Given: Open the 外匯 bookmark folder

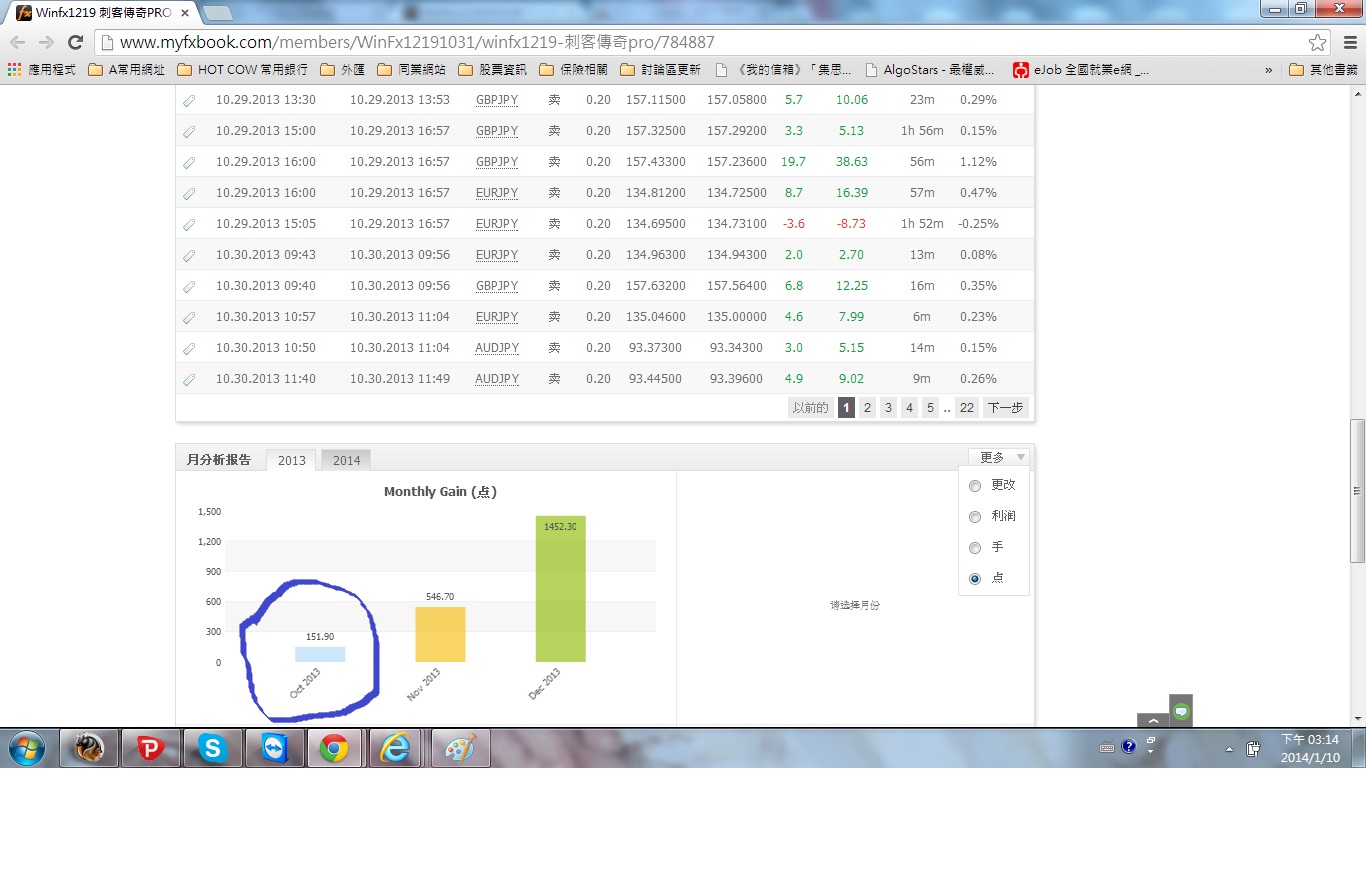Looking at the screenshot, I should point(343,70).
